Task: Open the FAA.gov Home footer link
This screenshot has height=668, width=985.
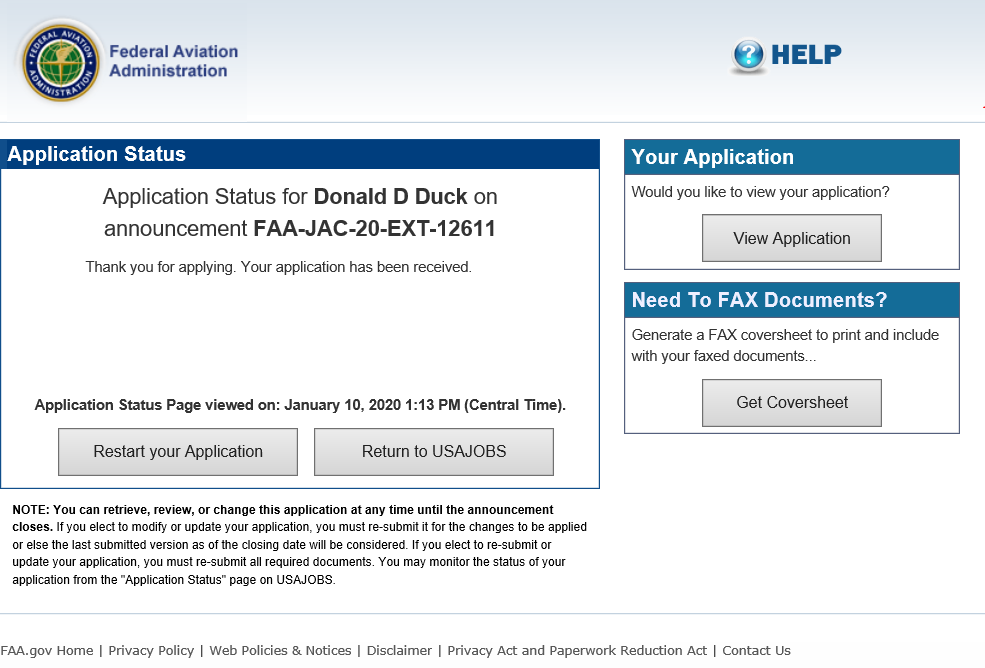Action: (x=47, y=651)
